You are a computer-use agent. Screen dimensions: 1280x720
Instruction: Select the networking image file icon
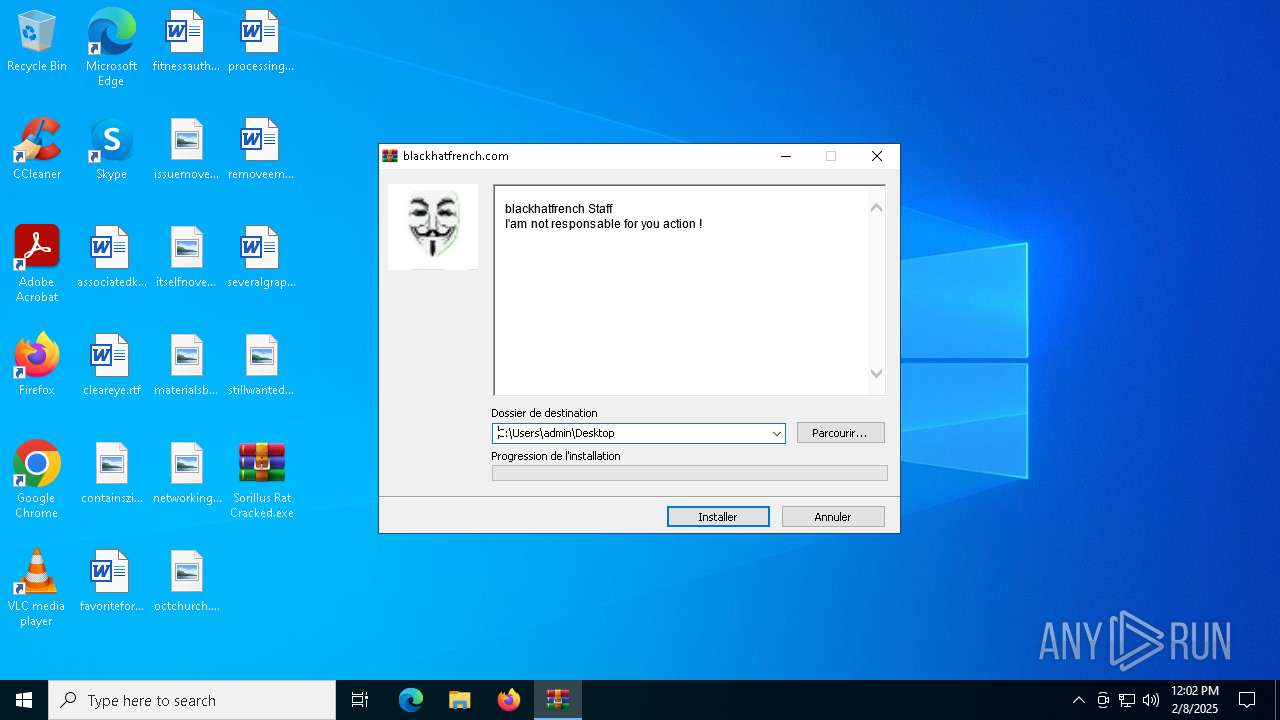coord(186,473)
